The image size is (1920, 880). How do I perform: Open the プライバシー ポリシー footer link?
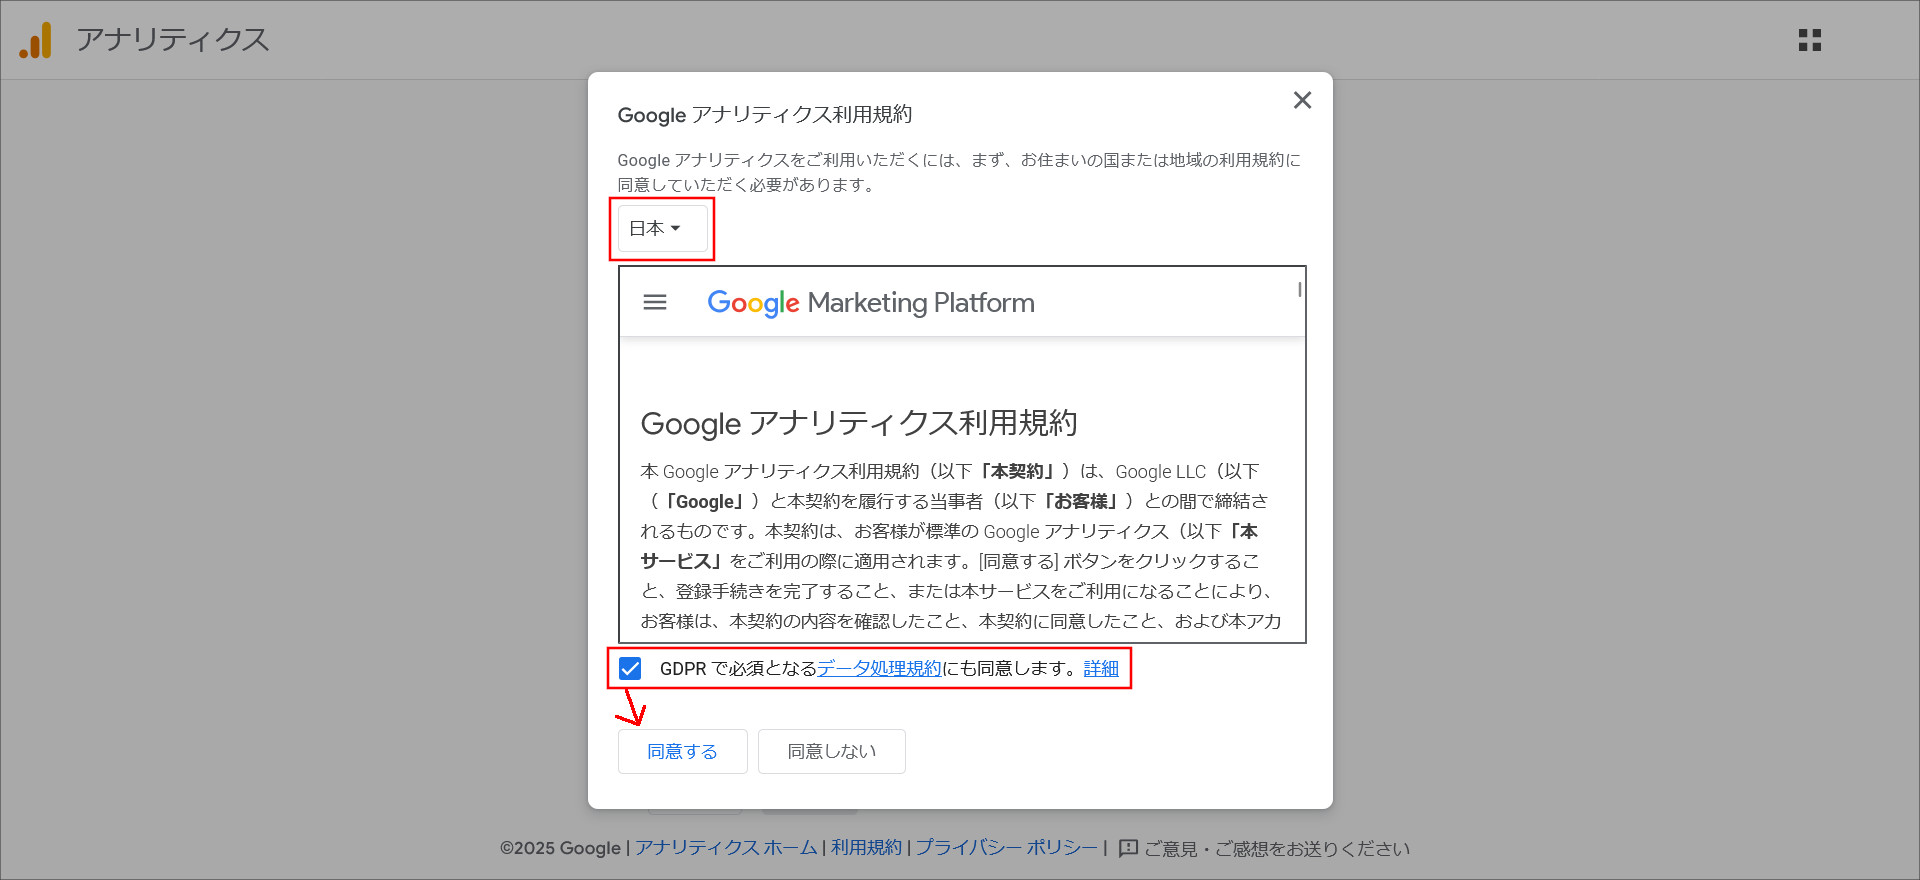[x=1006, y=848]
